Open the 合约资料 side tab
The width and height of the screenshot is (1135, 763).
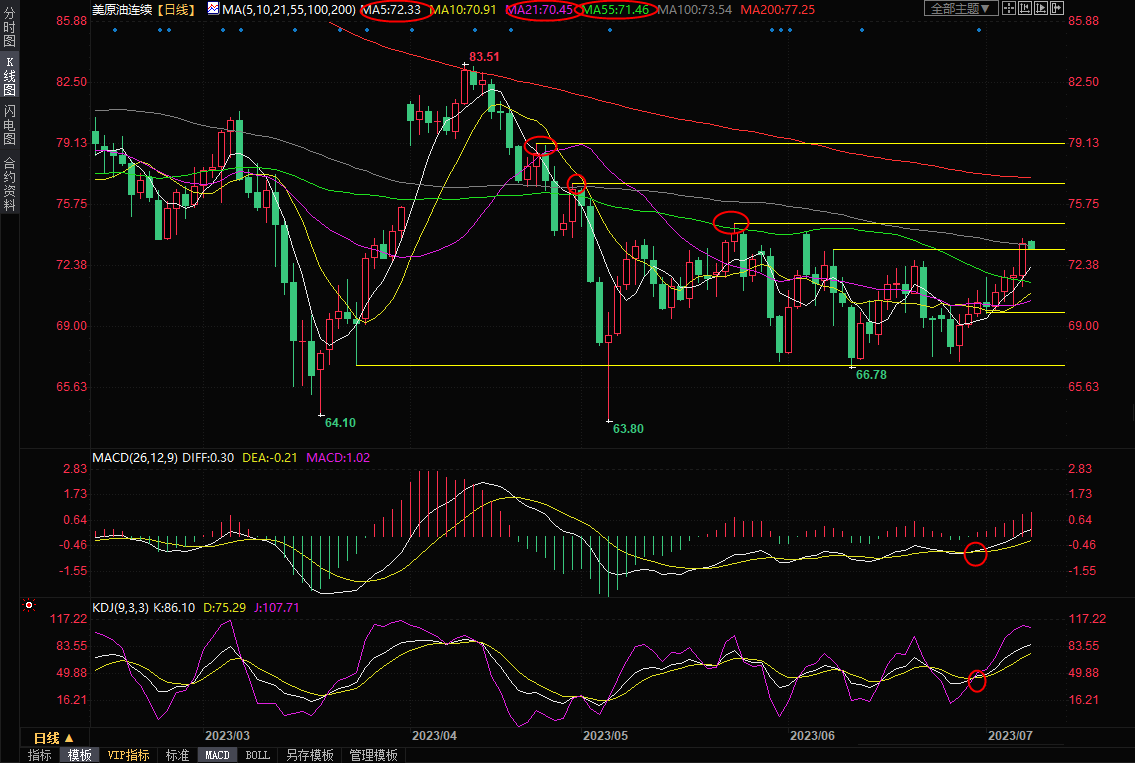point(9,184)
